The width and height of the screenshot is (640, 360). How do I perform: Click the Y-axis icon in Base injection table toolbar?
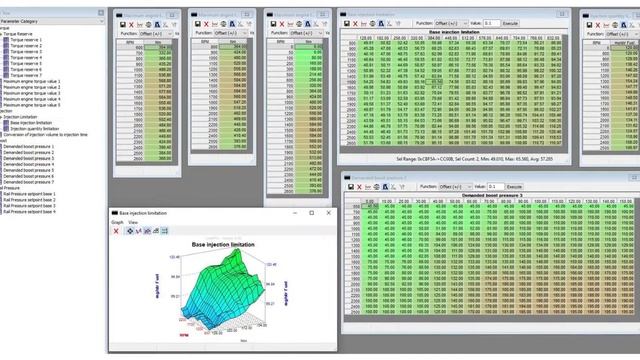tap(398, 24)
